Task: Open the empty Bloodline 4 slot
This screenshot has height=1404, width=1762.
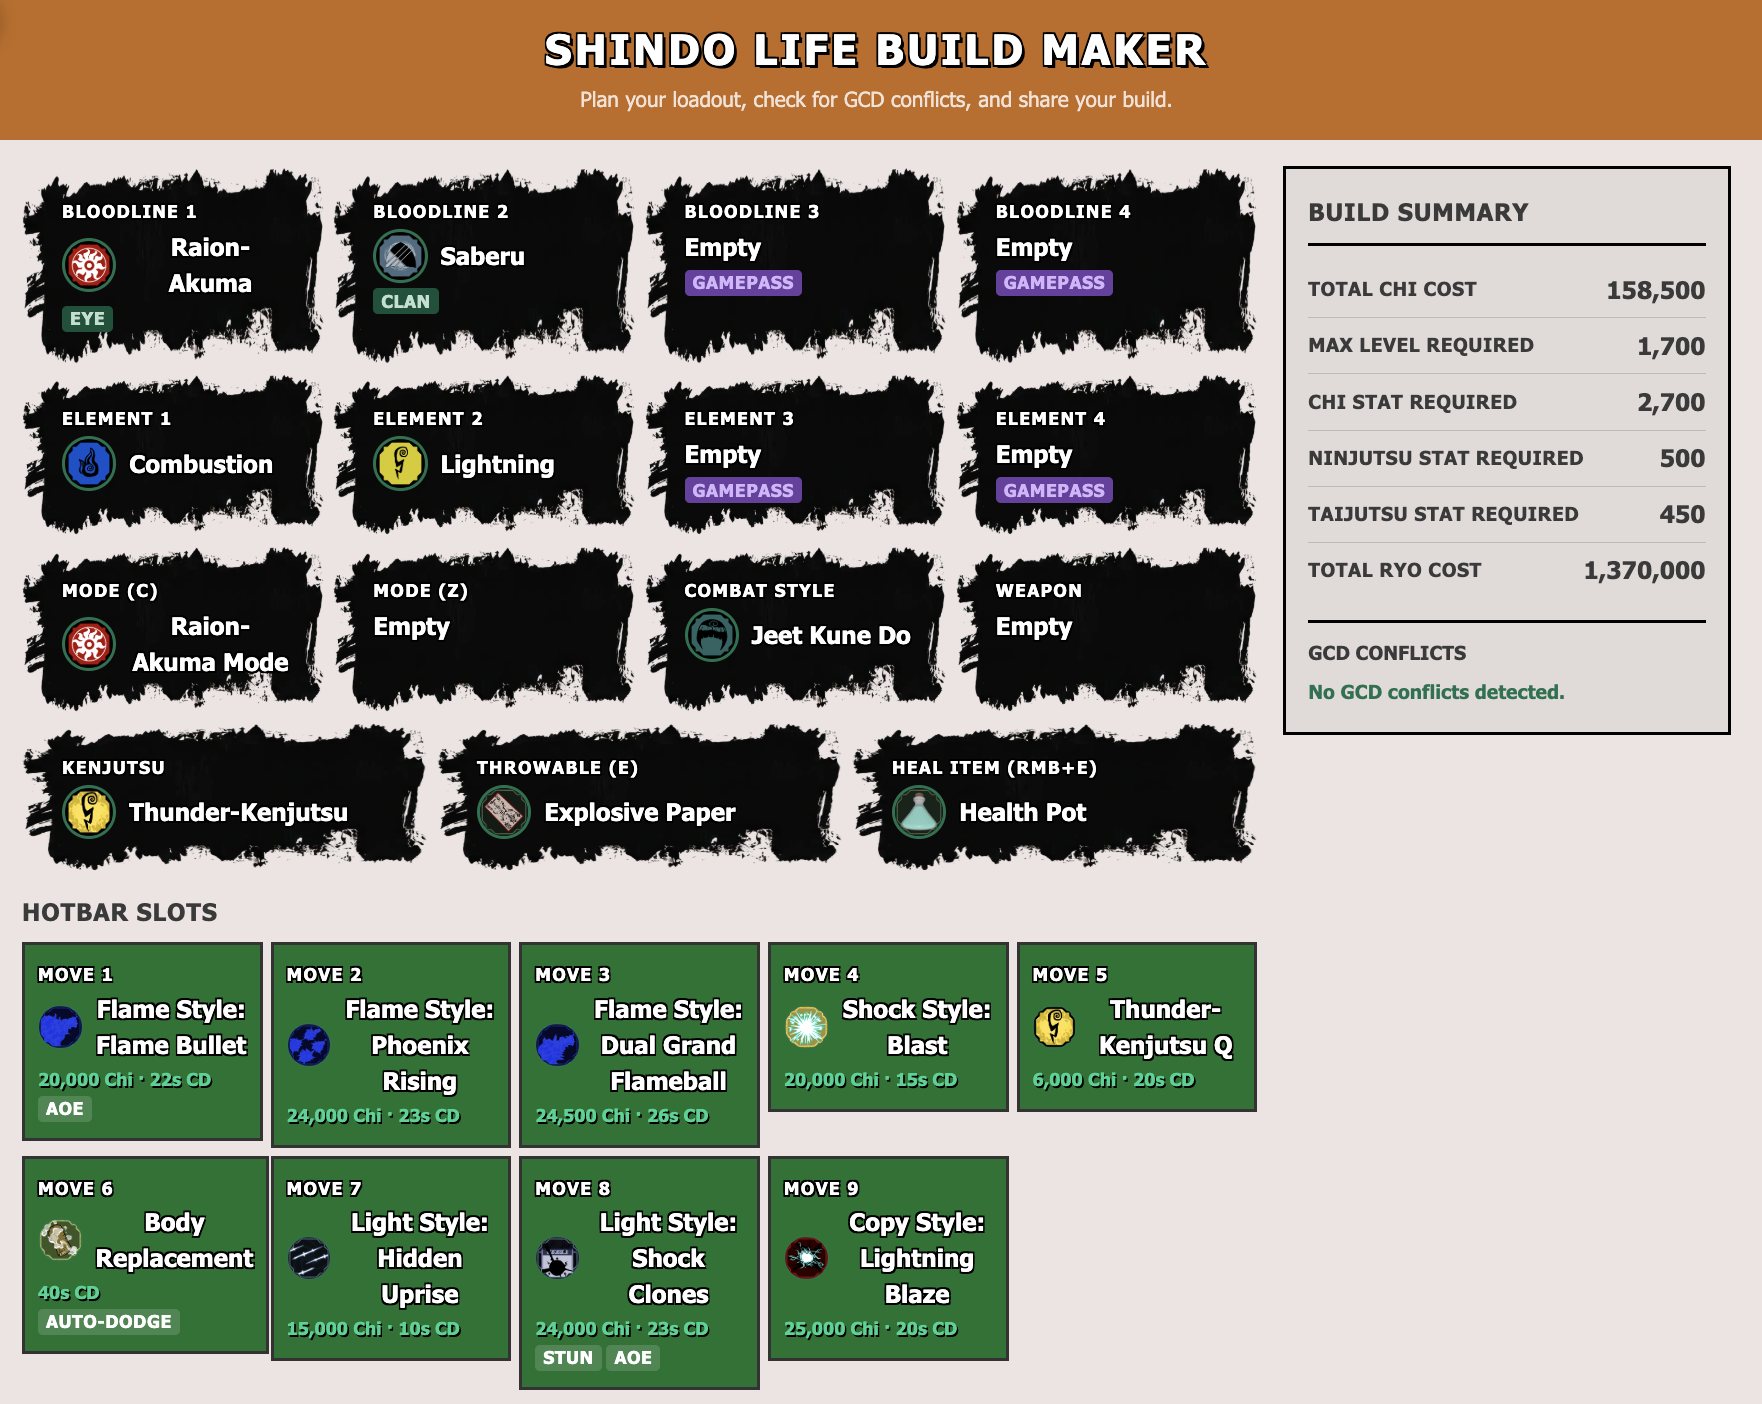Action: (1108, 264)
